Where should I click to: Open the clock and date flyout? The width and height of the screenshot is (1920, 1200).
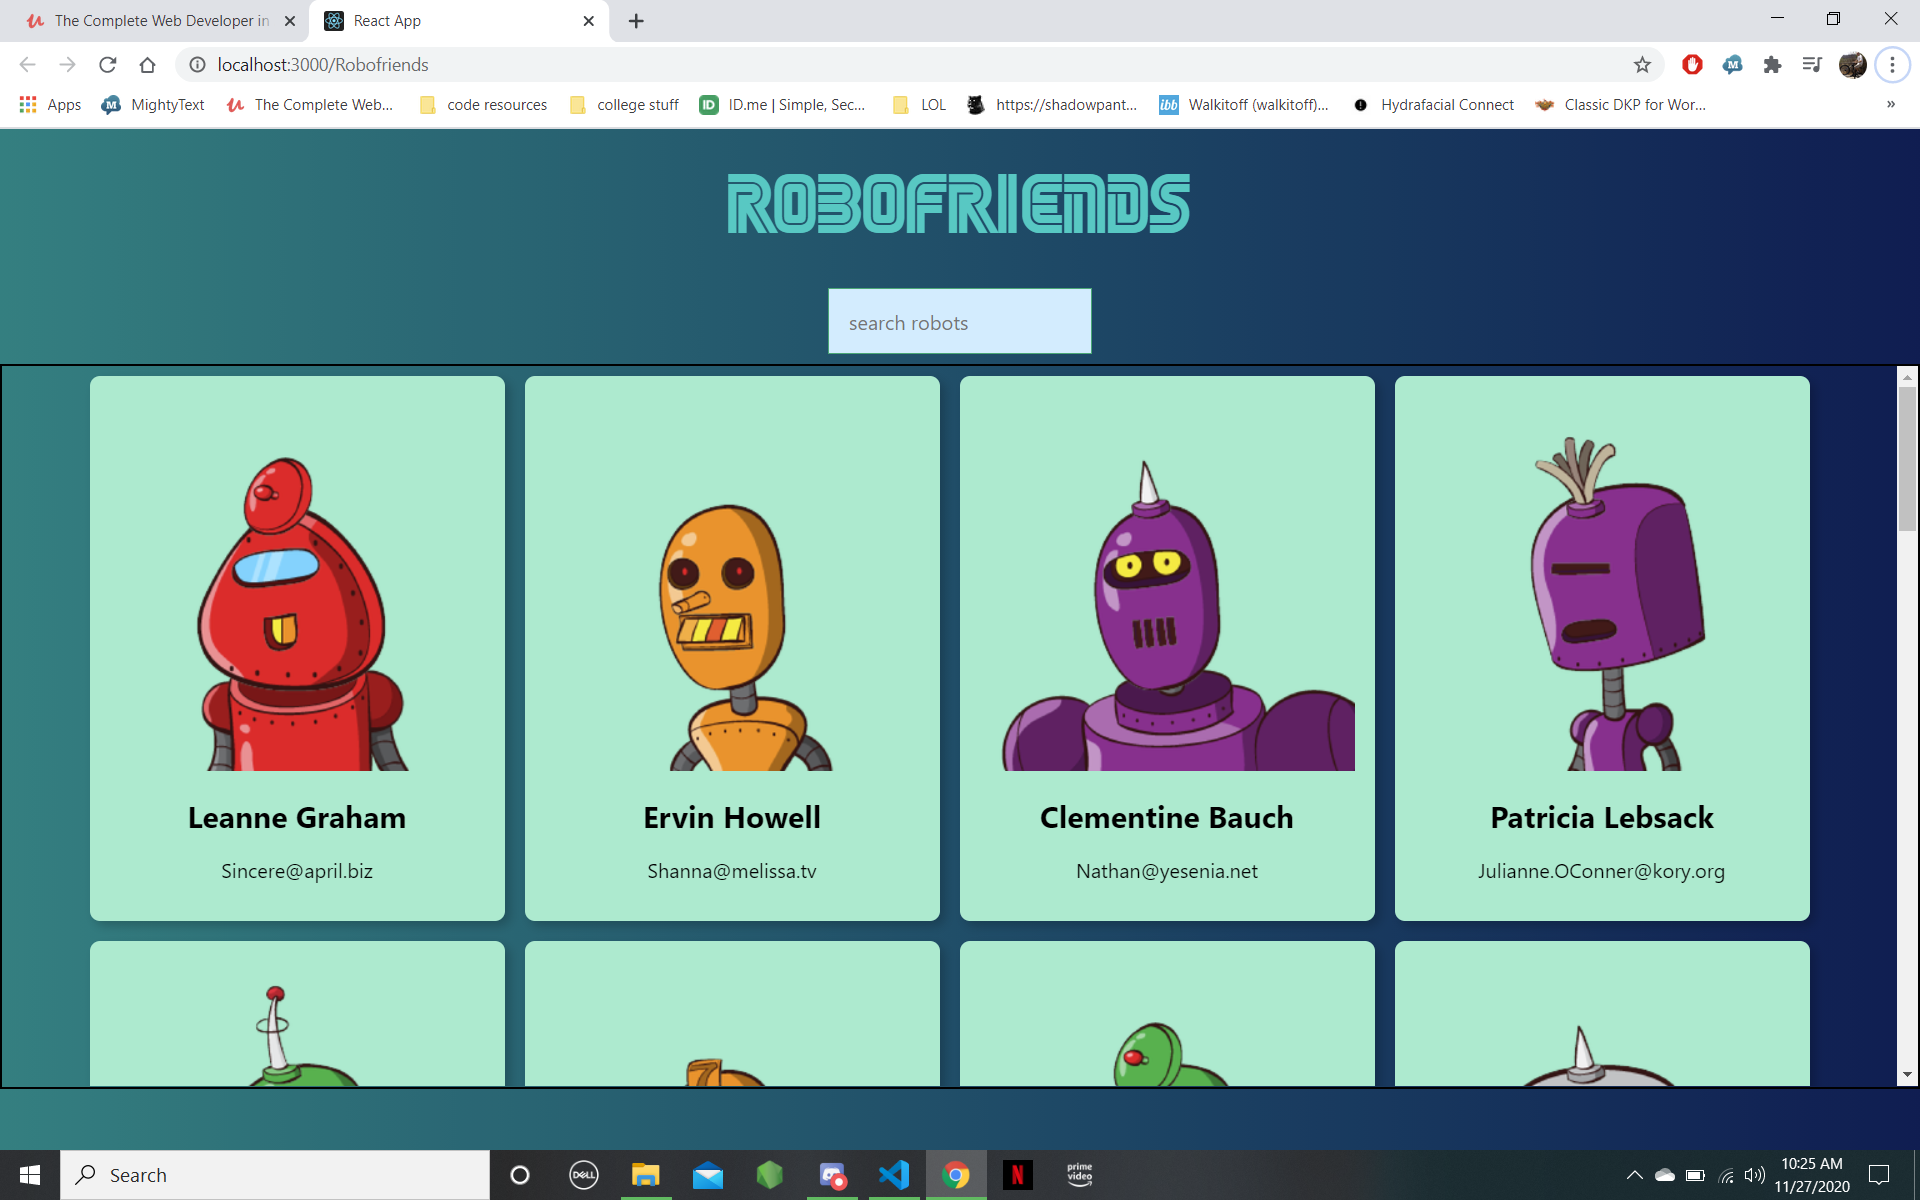point(1812,1175)
